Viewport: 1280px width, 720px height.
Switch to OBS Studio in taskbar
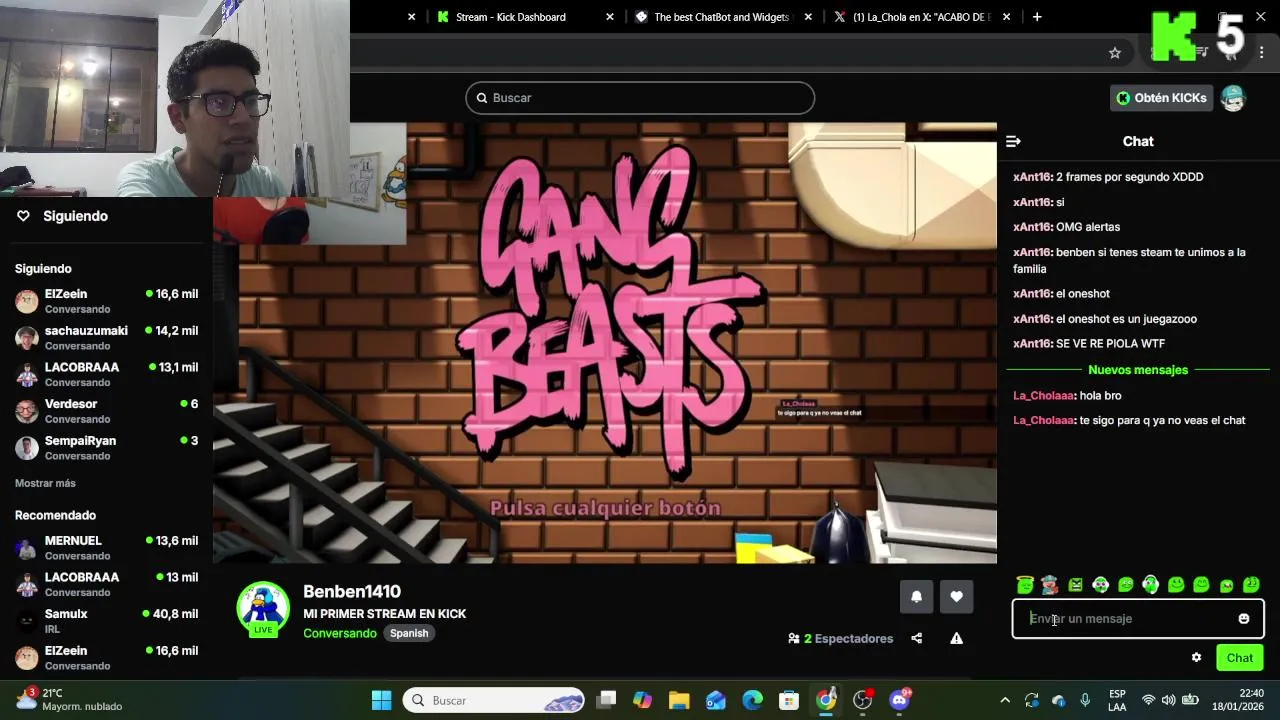(863, 700)
